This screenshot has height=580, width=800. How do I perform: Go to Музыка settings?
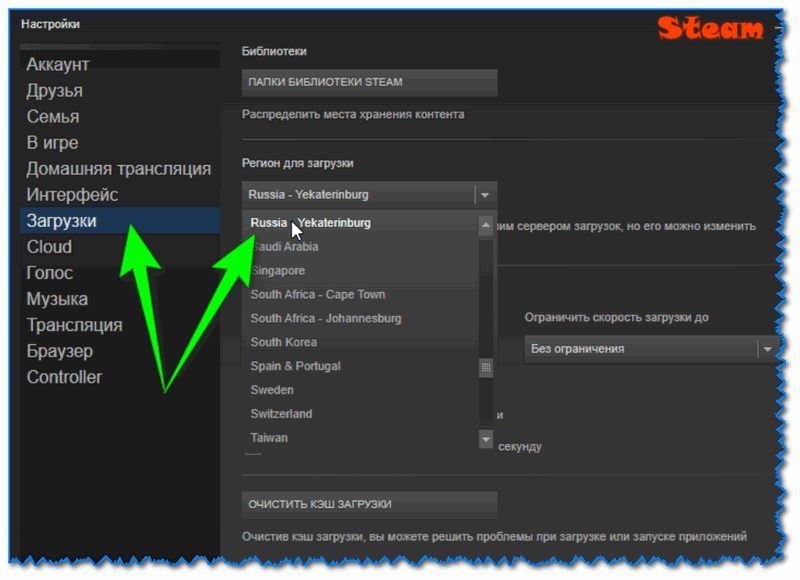coord(120,298)
